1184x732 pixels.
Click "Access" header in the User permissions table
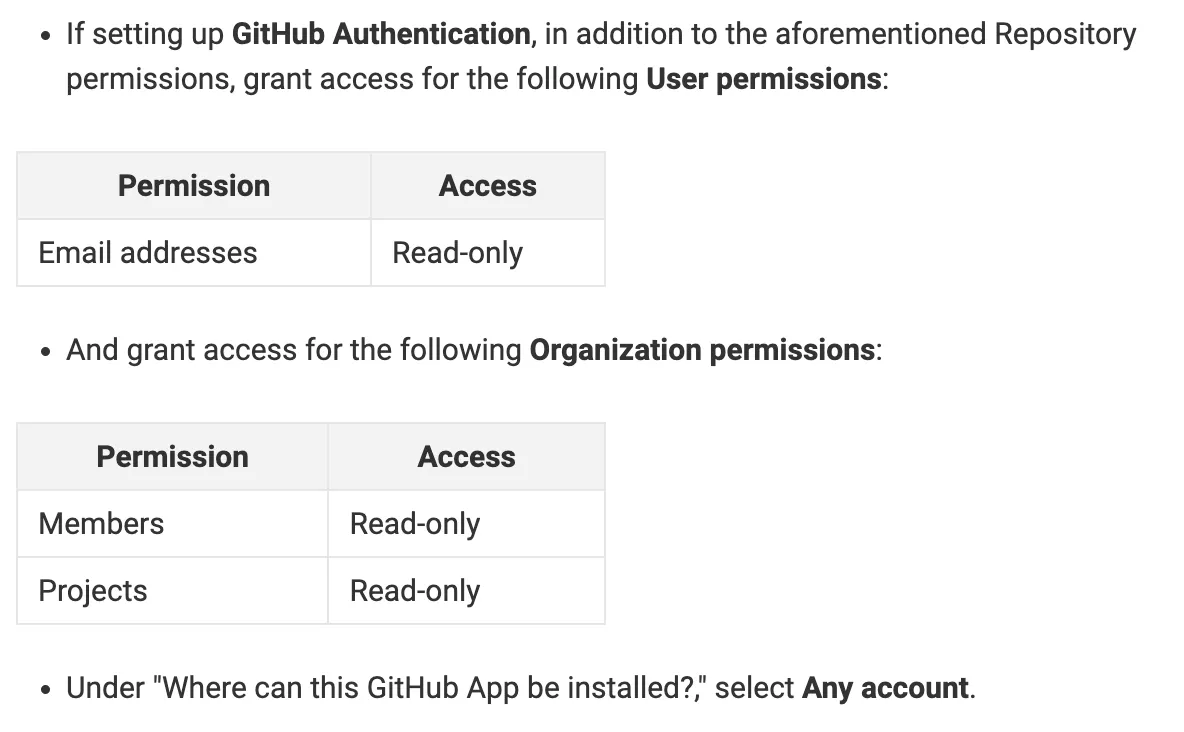[488, 186]
